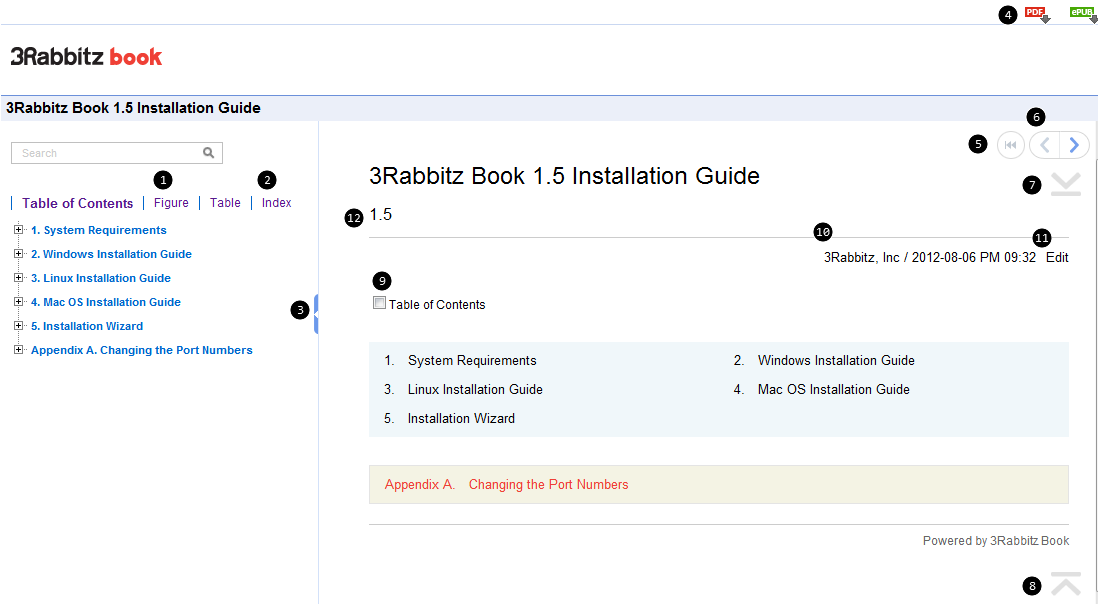Open 2. Windows Installation Guide in sidebar
Screen dimensions: 1099x605
(x=111, y=254)
